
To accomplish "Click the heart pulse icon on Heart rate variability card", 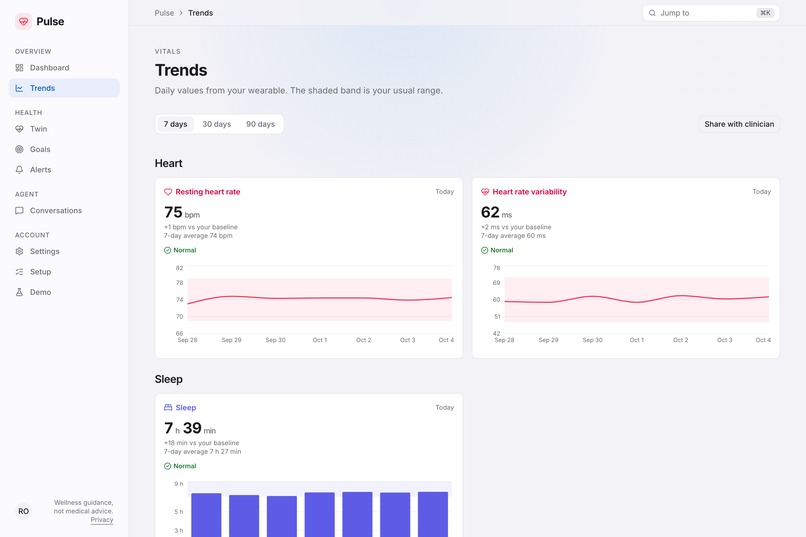I will point(485,192).
